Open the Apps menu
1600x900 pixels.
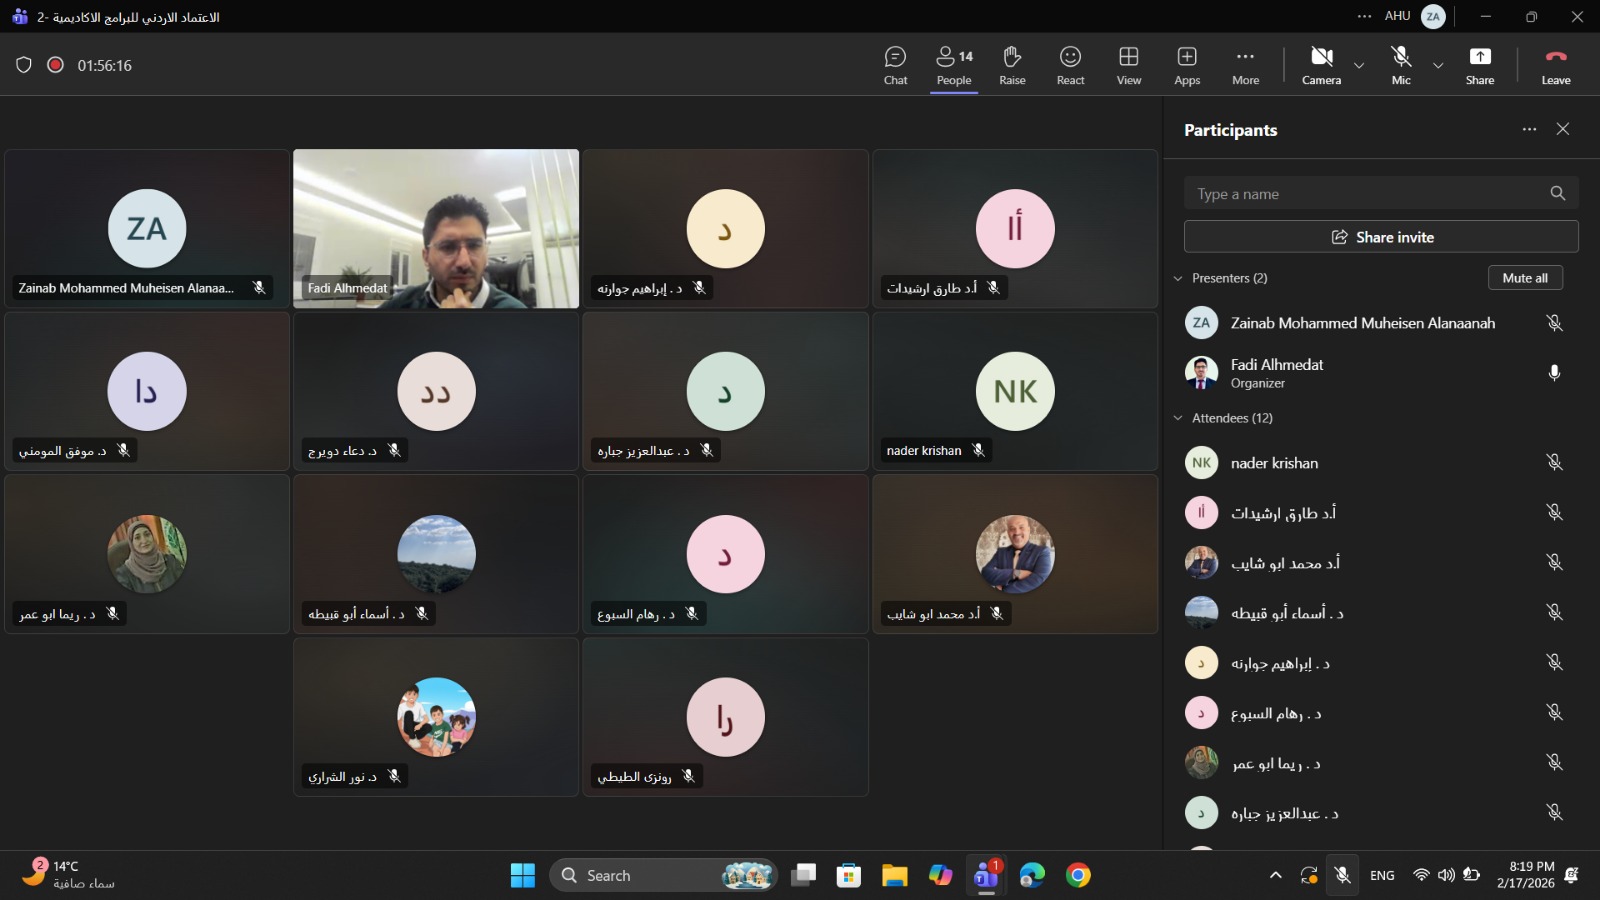click(x=1187, y=66)
